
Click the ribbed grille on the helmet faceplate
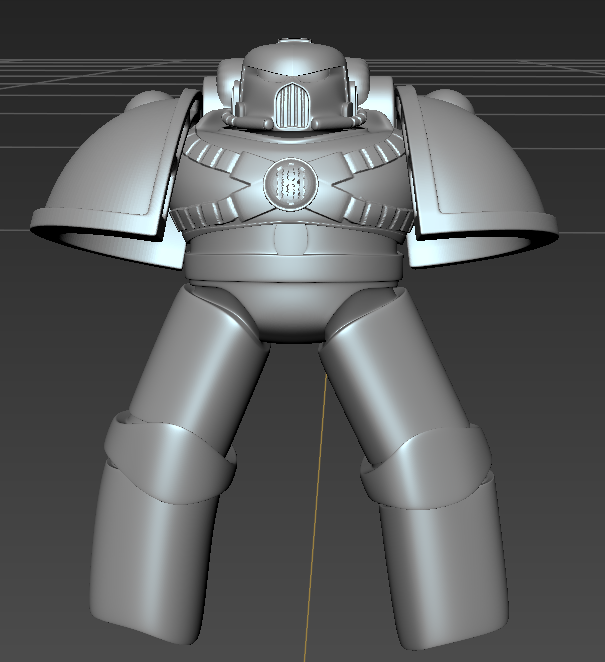click(x=293, y=106)
